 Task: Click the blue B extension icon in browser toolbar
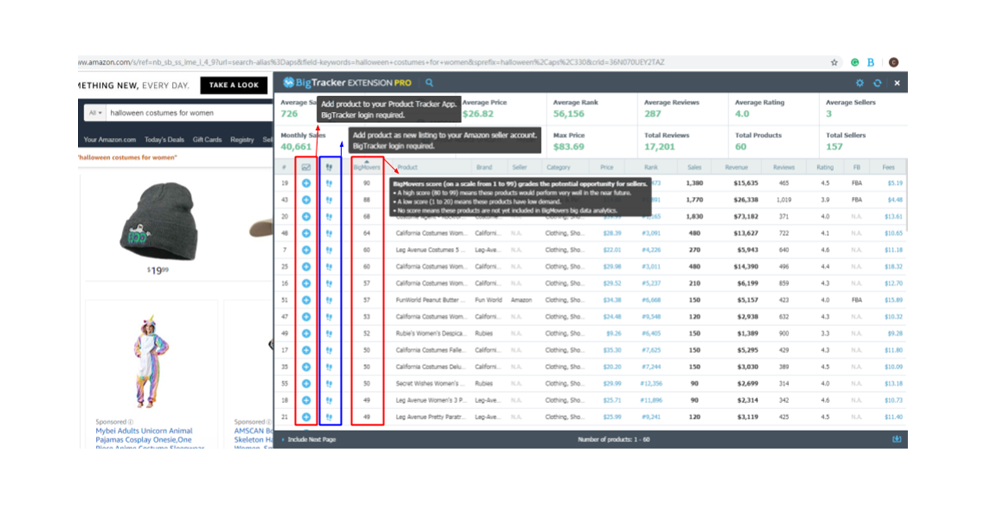pos(871,62)
